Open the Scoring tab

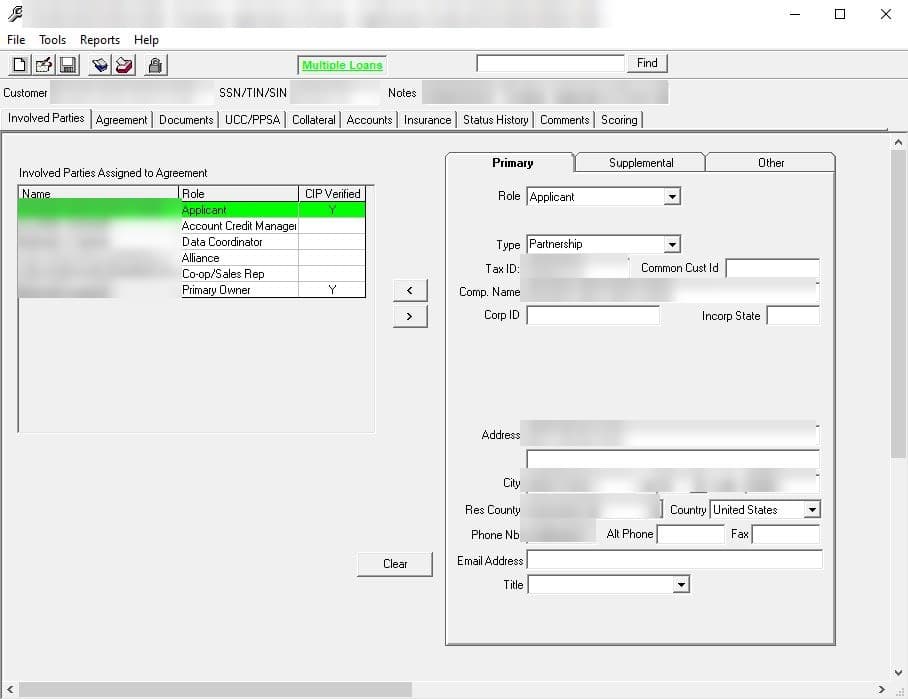[619, 120]
